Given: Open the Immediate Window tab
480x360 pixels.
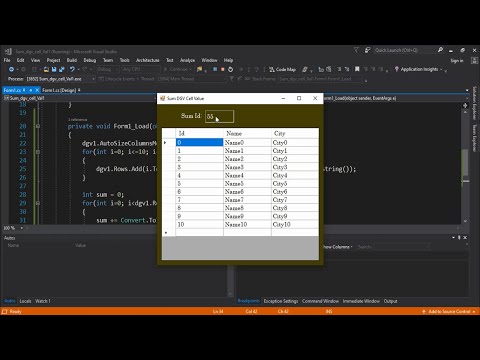Looking at the screenshot, I should (x=361, y=301).
